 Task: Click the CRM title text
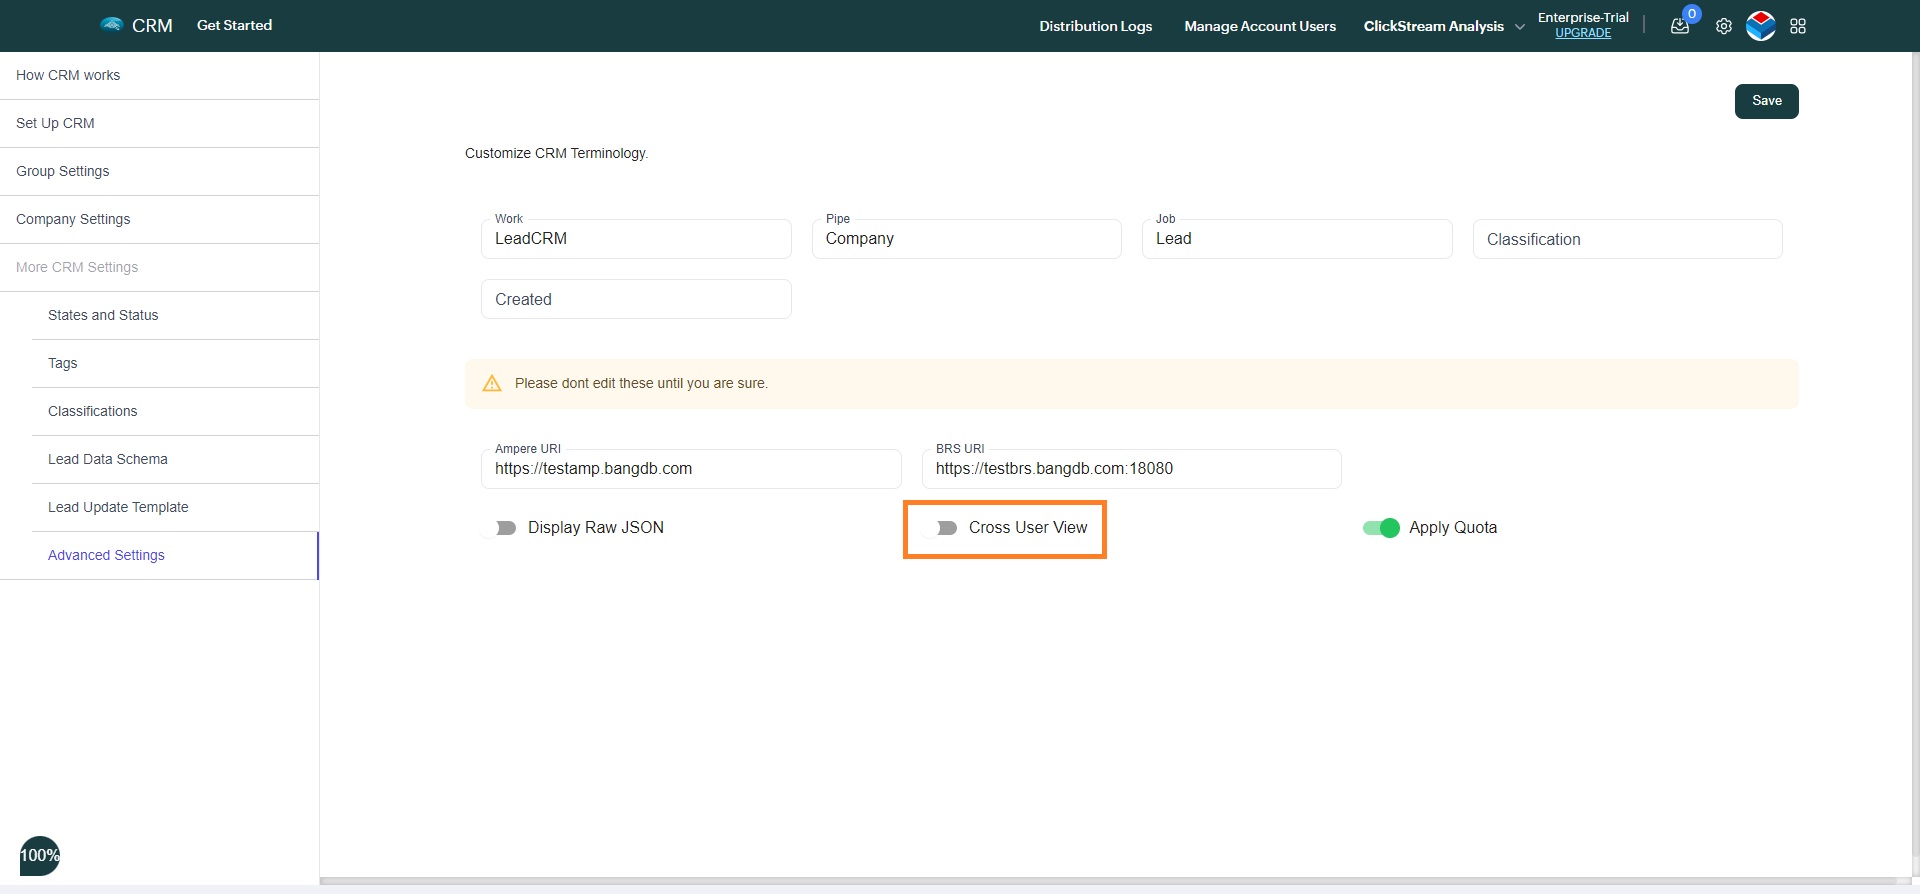coord(152,25)
